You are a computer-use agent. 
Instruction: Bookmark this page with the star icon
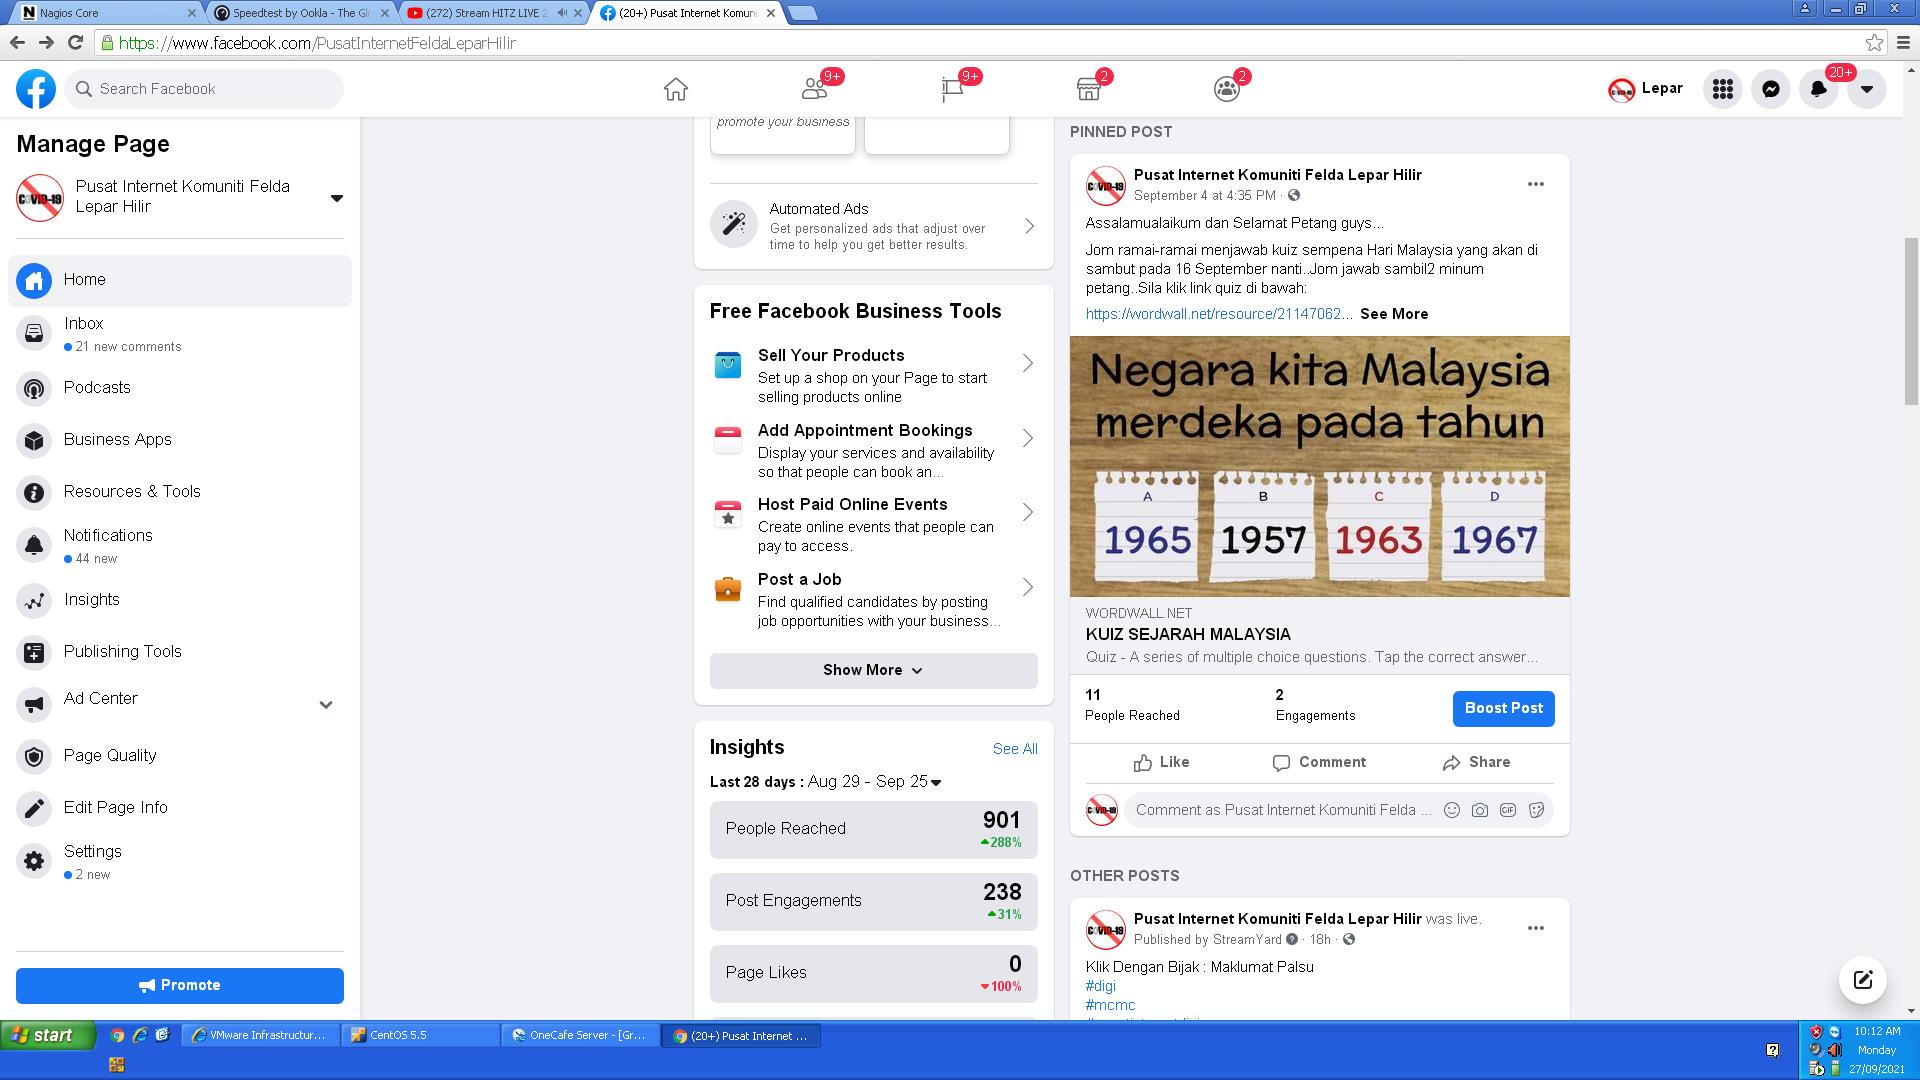[x=1874, y=43]
